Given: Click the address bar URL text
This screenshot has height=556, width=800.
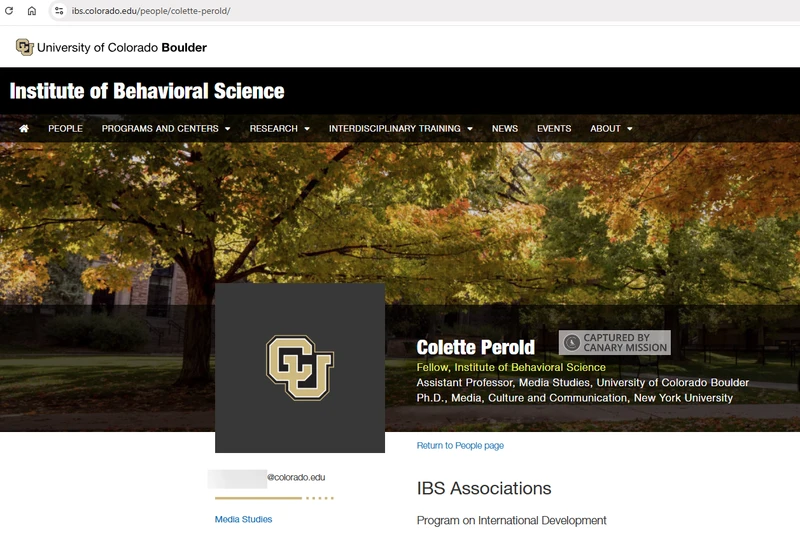Looking at the screenshot, I should (151, 11).
